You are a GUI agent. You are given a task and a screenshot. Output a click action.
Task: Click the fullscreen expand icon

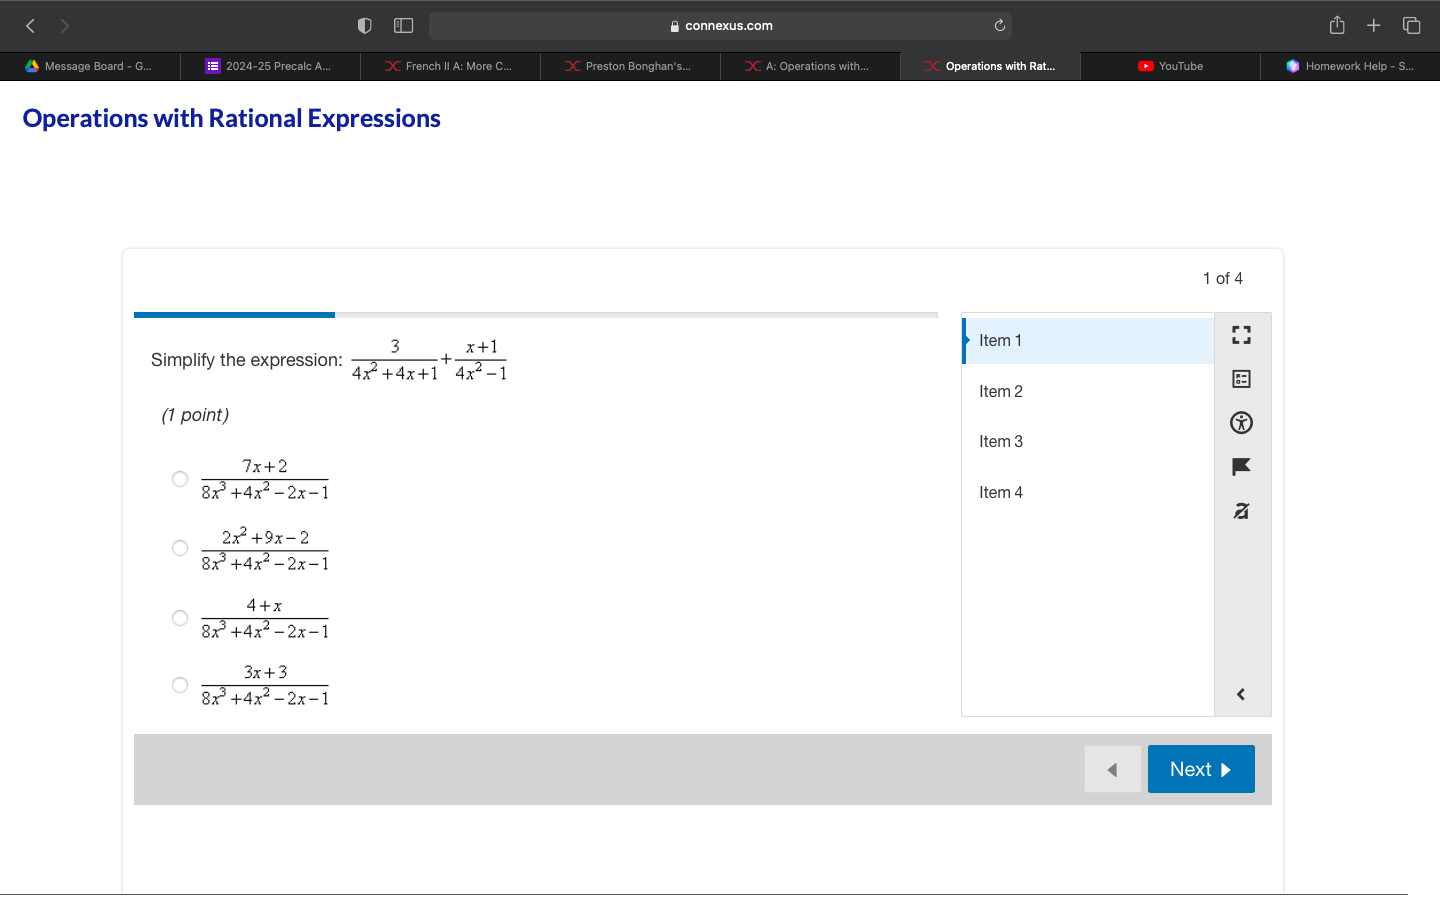tap(1241, 335)
